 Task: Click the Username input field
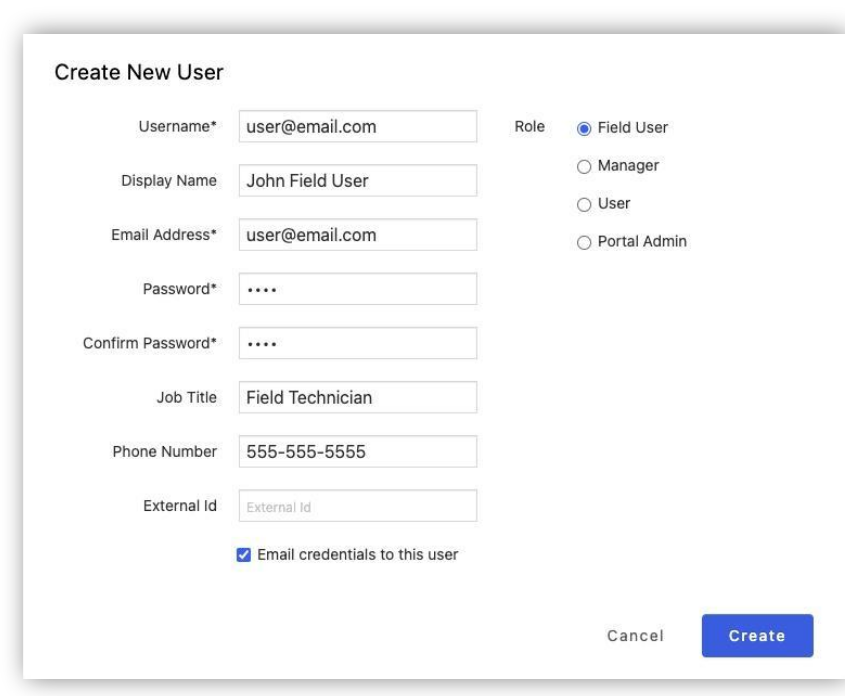click(x=357, y=127)
